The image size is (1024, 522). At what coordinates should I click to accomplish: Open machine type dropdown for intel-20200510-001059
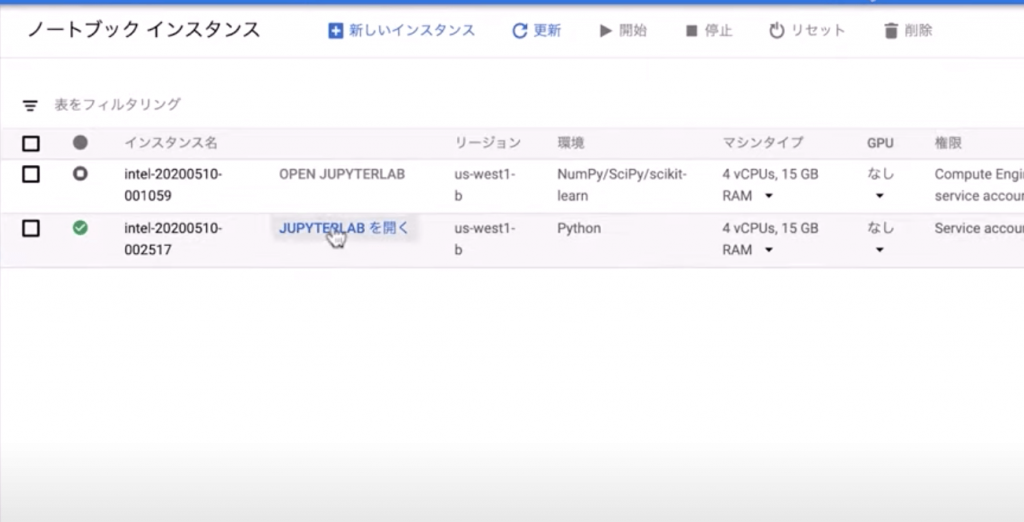769,196
